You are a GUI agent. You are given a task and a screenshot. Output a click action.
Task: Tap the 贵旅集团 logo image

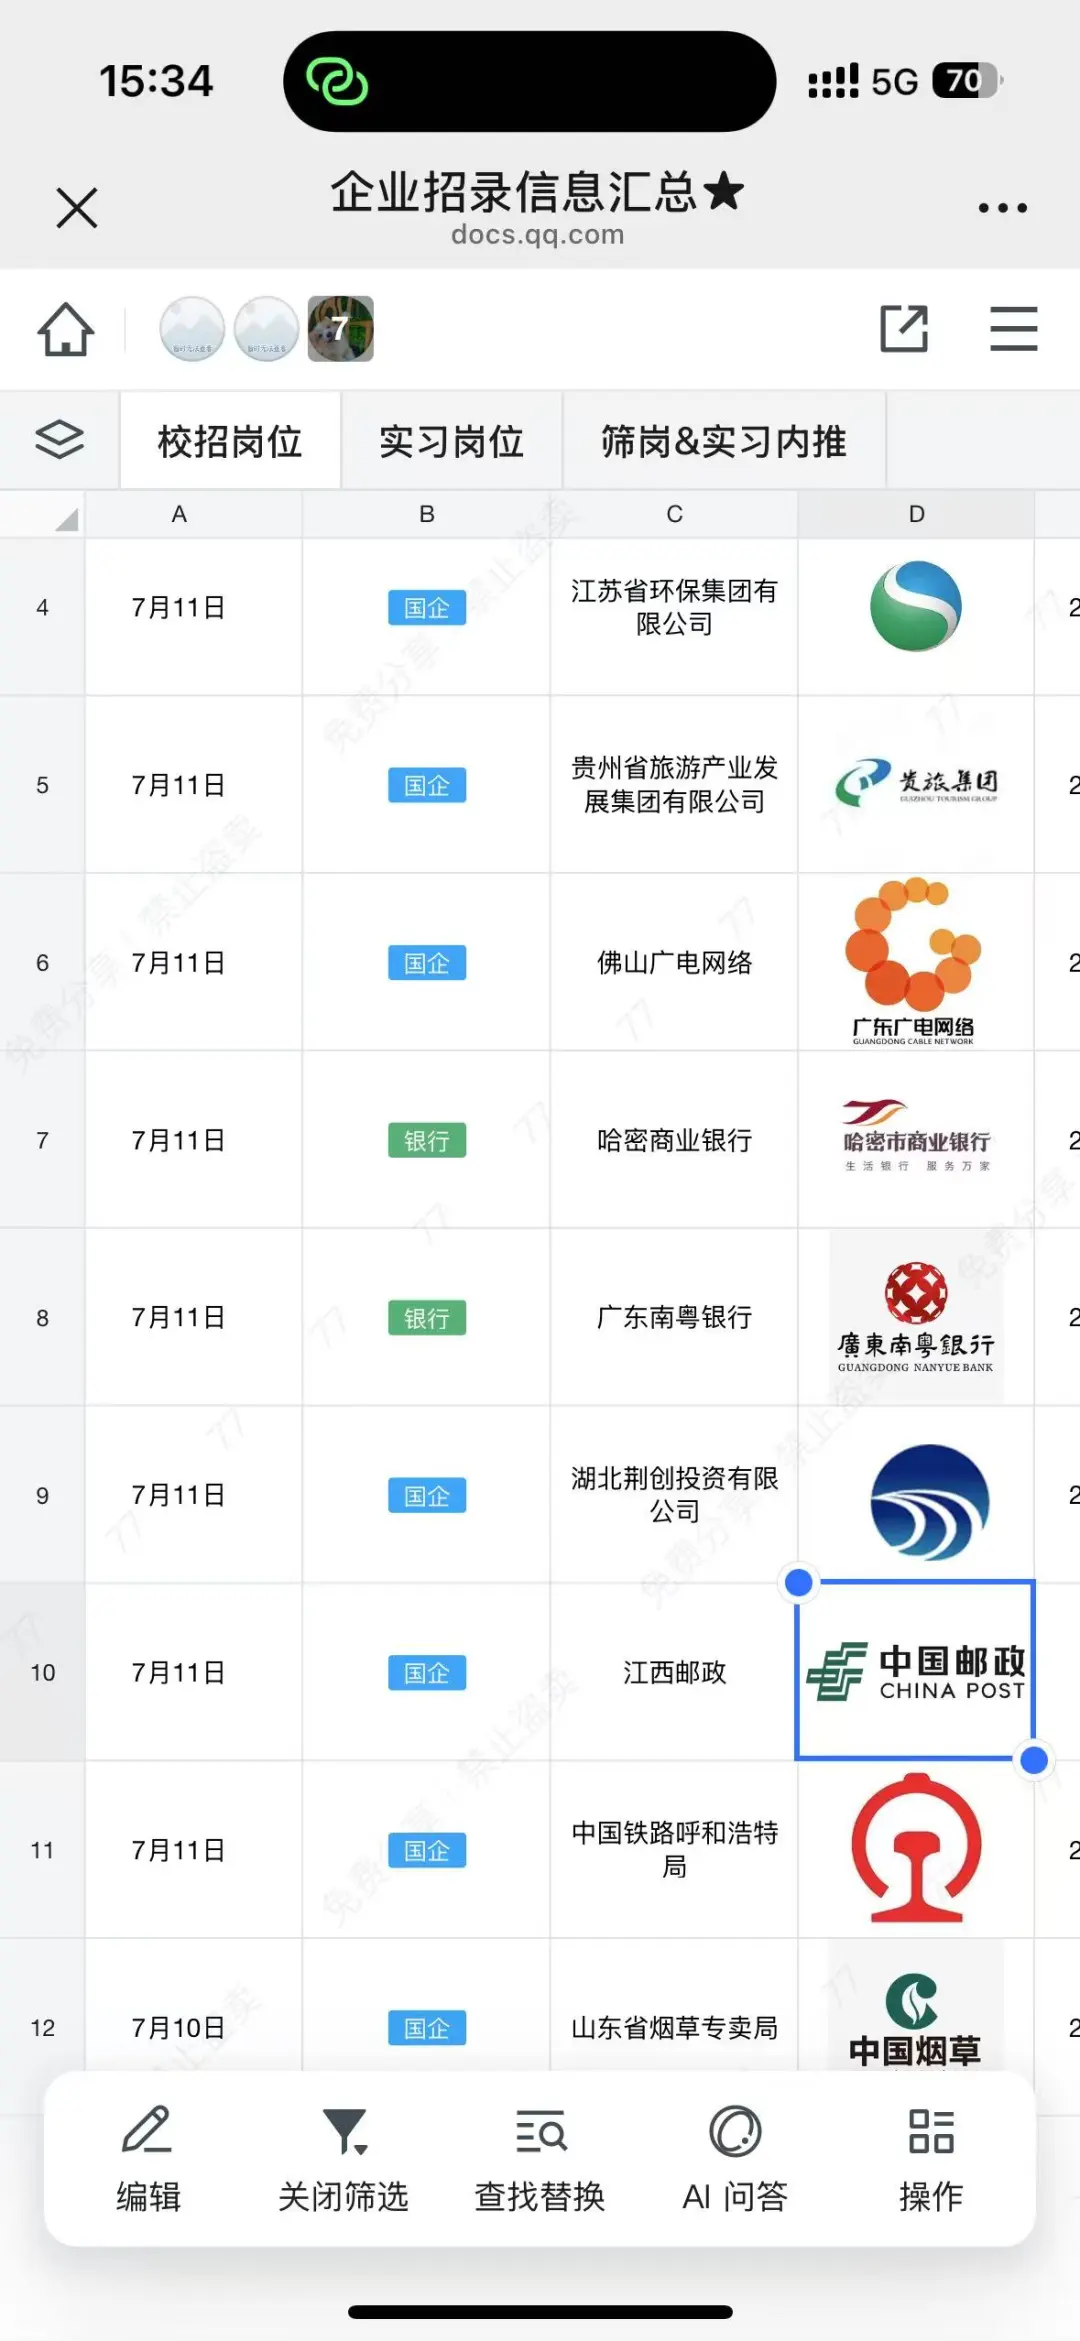tap(916, 783)
